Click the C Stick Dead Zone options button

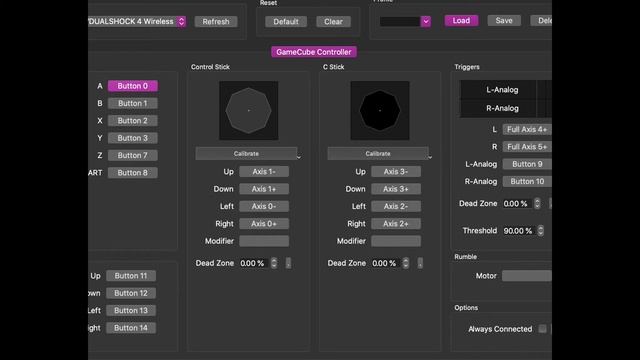(420, 263)
